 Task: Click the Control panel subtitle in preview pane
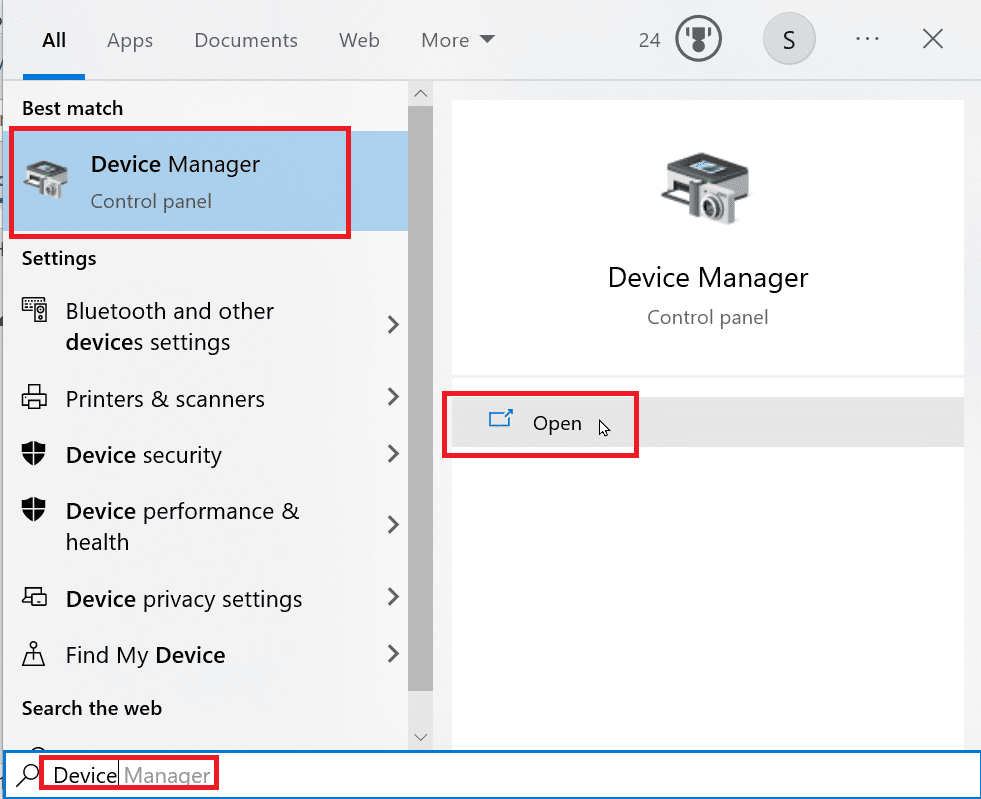pyautogui.click(x=708, y=317)
